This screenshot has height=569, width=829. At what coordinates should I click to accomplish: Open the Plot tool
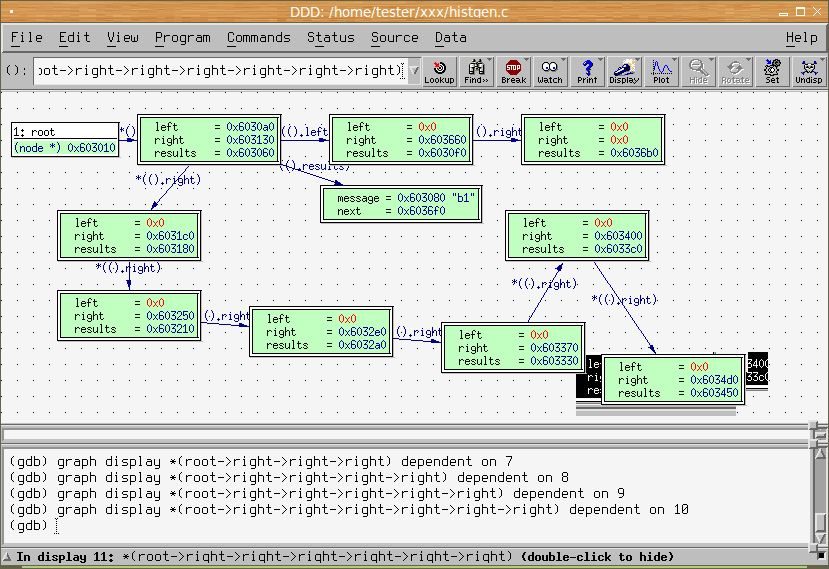coord(661,71)
